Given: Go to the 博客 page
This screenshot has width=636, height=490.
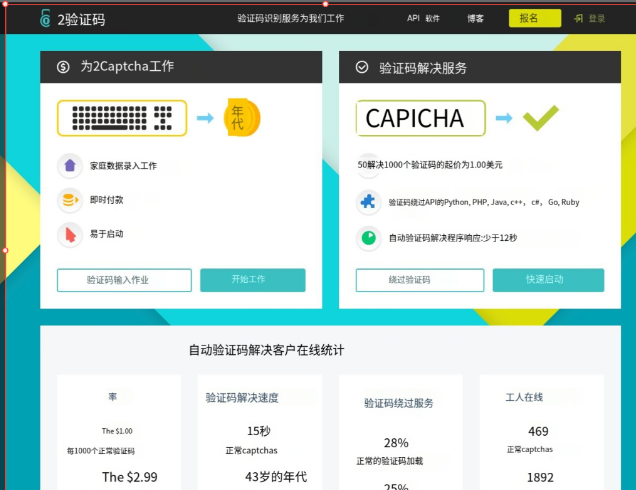Looking at the screenshot, I should click(475, 18).
